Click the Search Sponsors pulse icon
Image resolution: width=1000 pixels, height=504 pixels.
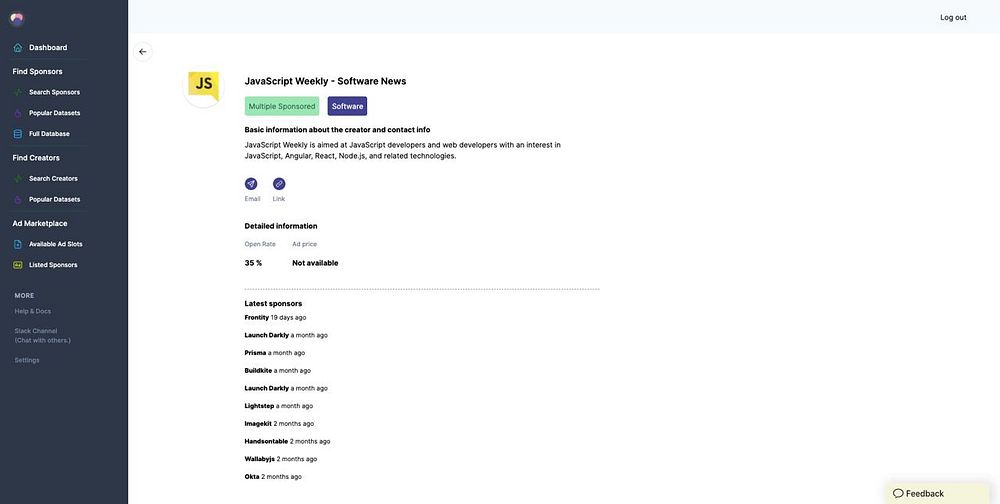click(18, 93)
